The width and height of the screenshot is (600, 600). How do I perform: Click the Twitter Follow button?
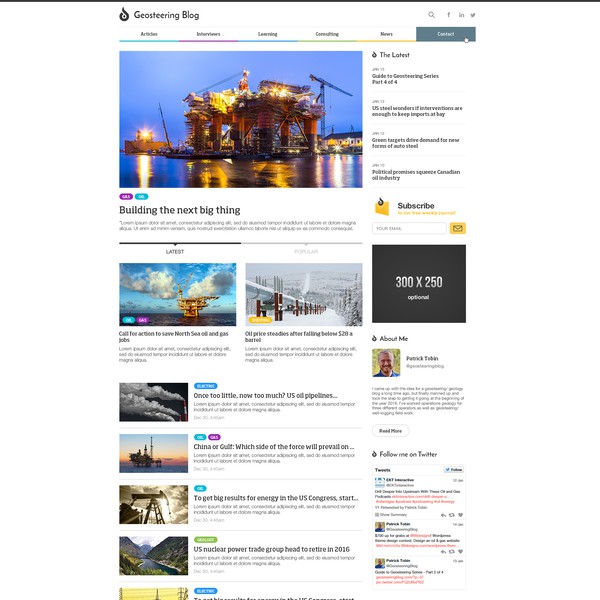click(x=453, y=470)
